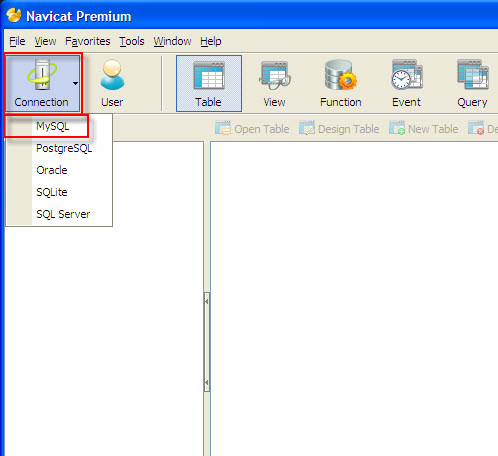Open the View objects icon with glasses
The height and width of the screenshot is (456, 498).
click(x=274, y=75)
